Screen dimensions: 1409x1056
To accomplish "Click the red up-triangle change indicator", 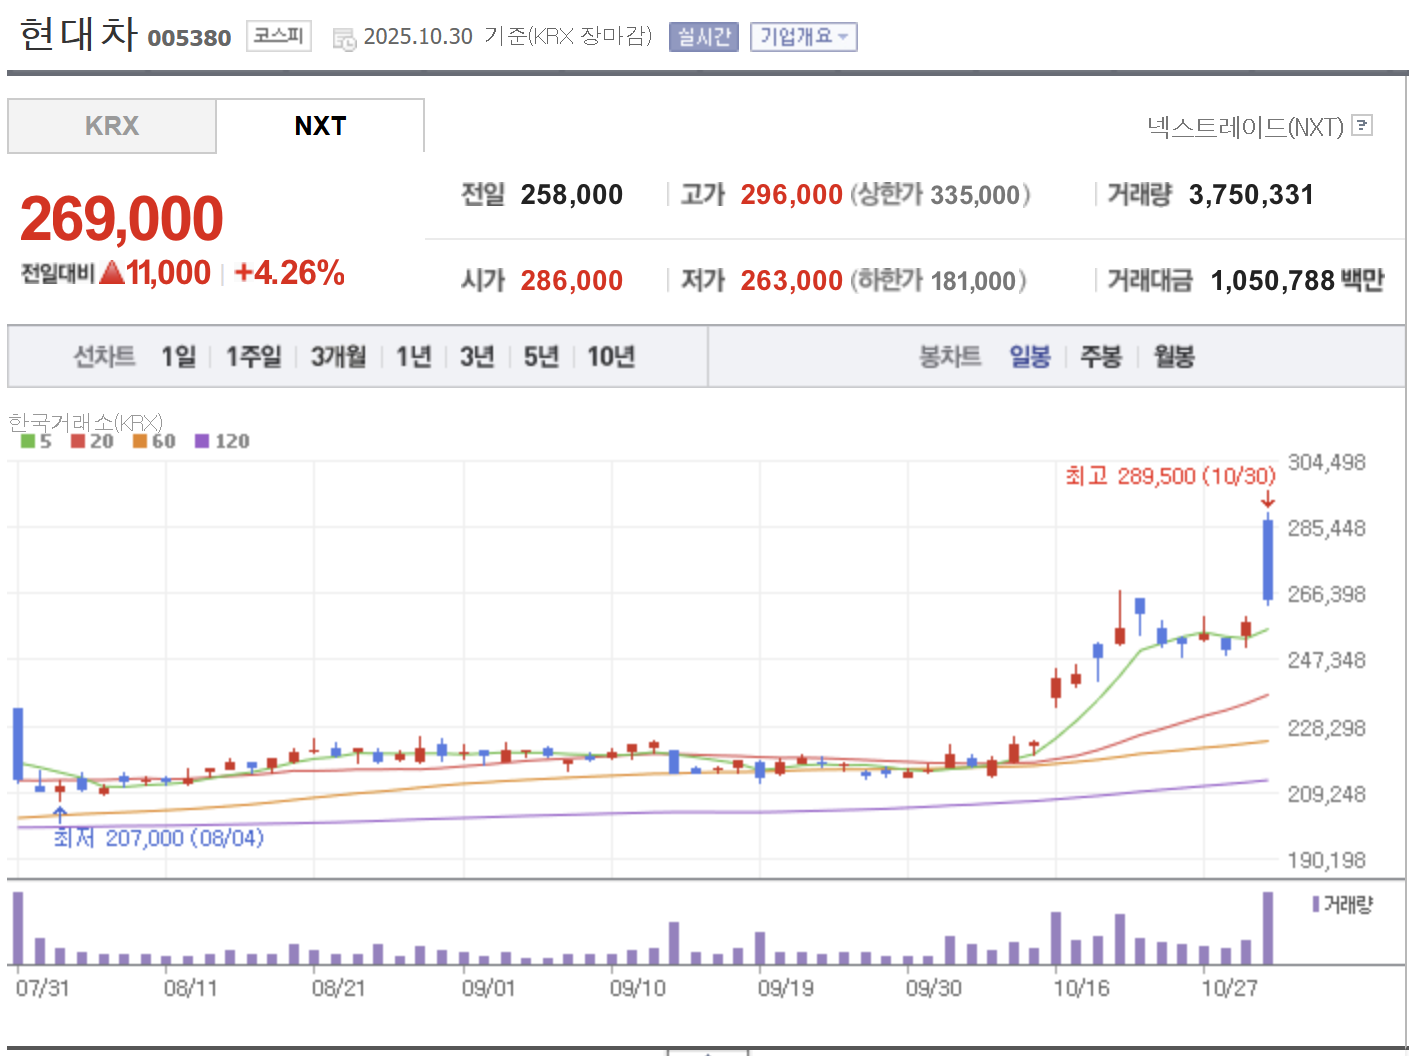I will [112, 272].
